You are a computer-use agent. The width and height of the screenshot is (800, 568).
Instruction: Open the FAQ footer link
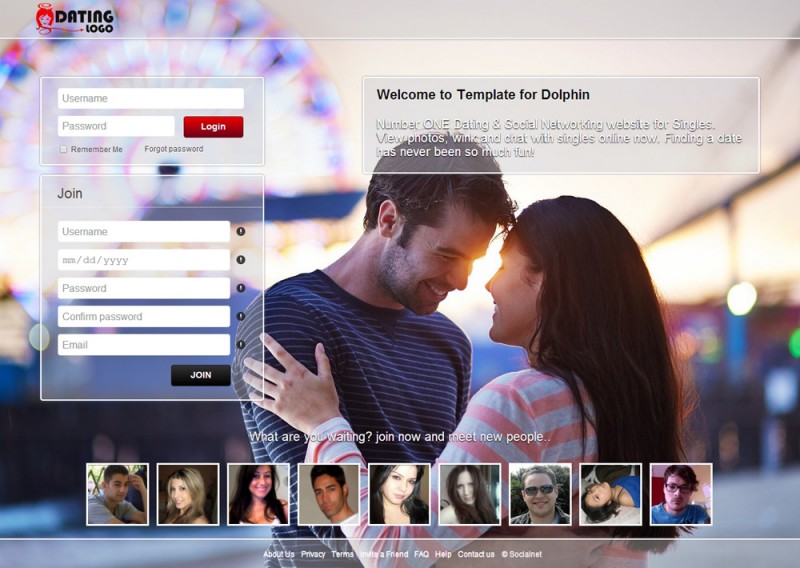[421, 554]
